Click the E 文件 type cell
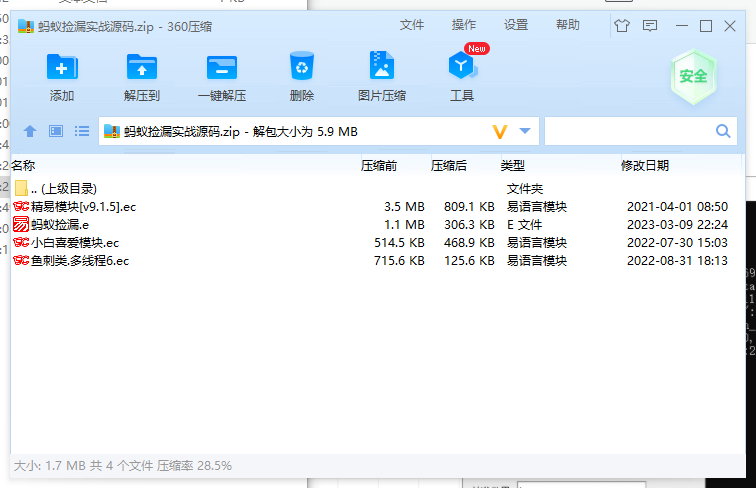756x488 pixels. tap(525, 225)
